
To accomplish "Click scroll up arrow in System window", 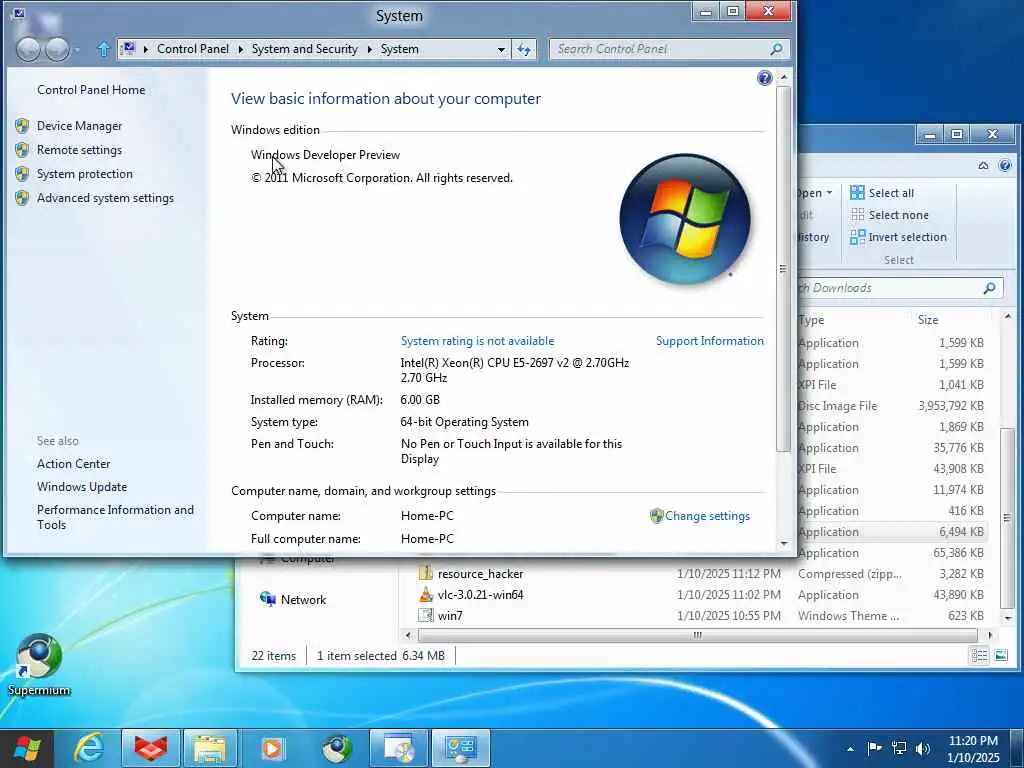I will (x=784, y=77).
